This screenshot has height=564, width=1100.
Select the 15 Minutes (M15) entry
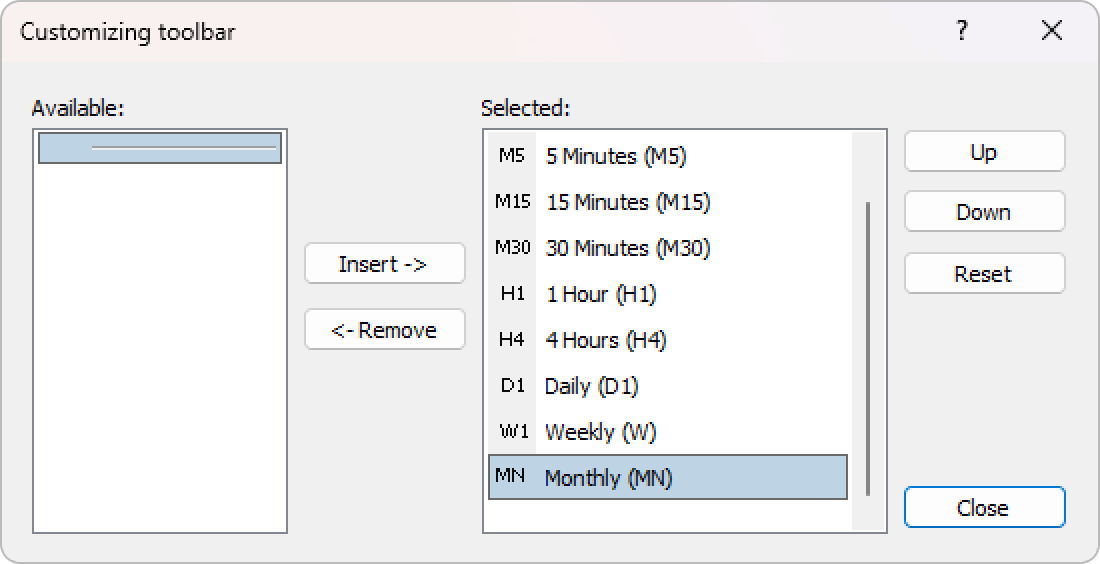pyautogui.click(x=668, y=201)
